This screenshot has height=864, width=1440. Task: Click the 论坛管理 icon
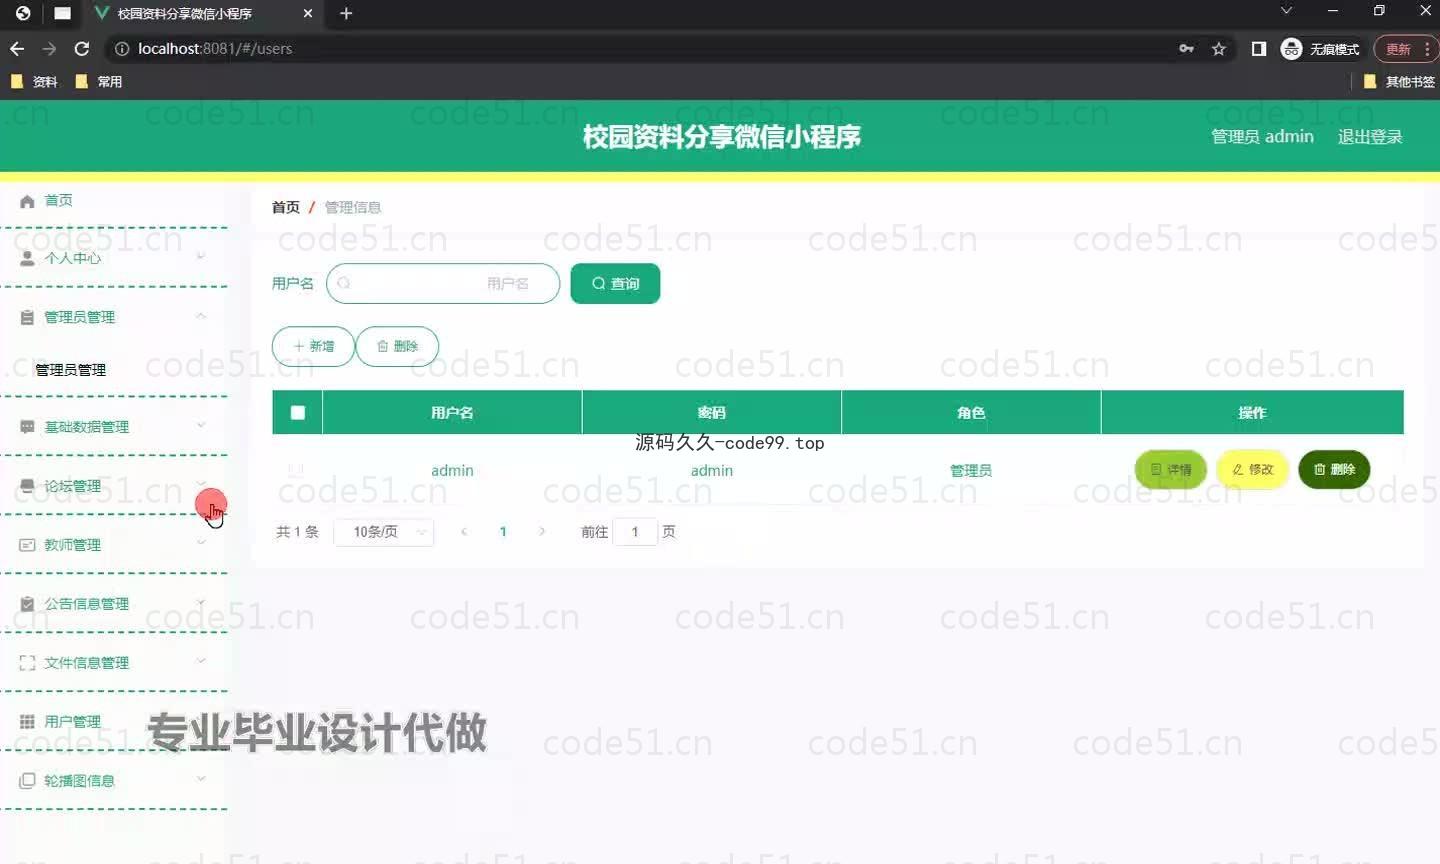(27, 486)
